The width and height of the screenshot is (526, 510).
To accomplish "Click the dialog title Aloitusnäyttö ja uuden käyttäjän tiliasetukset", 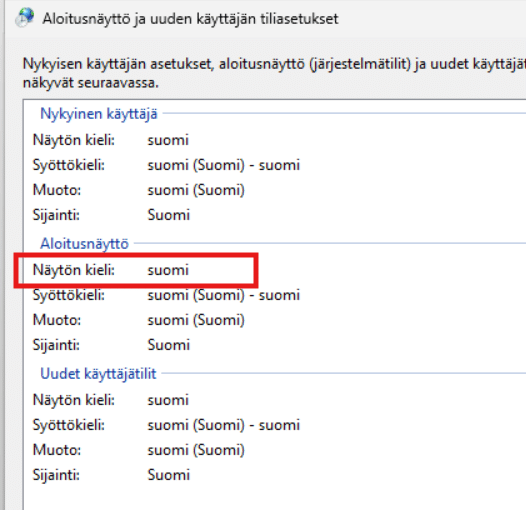I will click(190, 19).
